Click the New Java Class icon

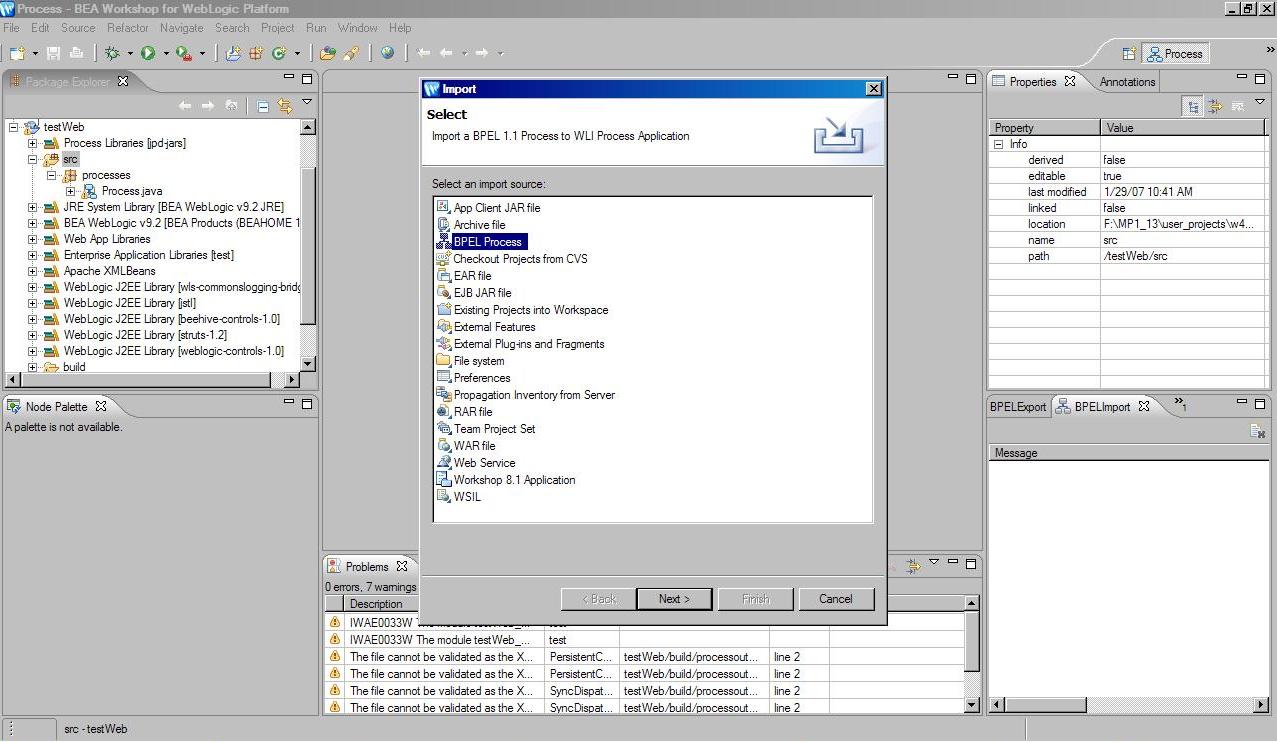279,53
